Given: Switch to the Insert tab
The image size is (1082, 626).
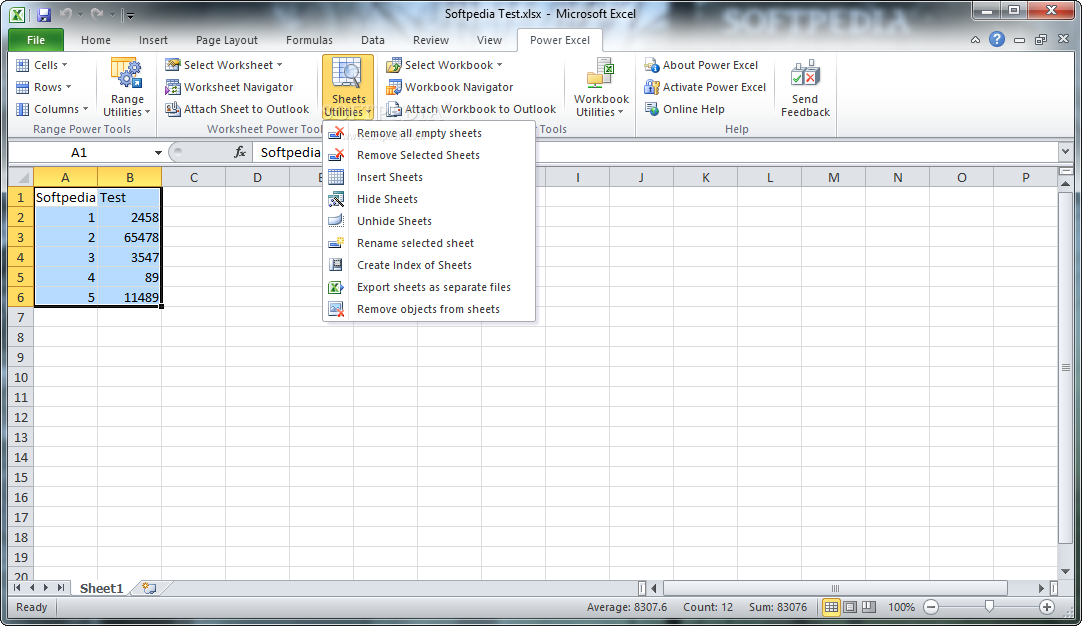Looking at the screenshot, I should click(153, 40).
